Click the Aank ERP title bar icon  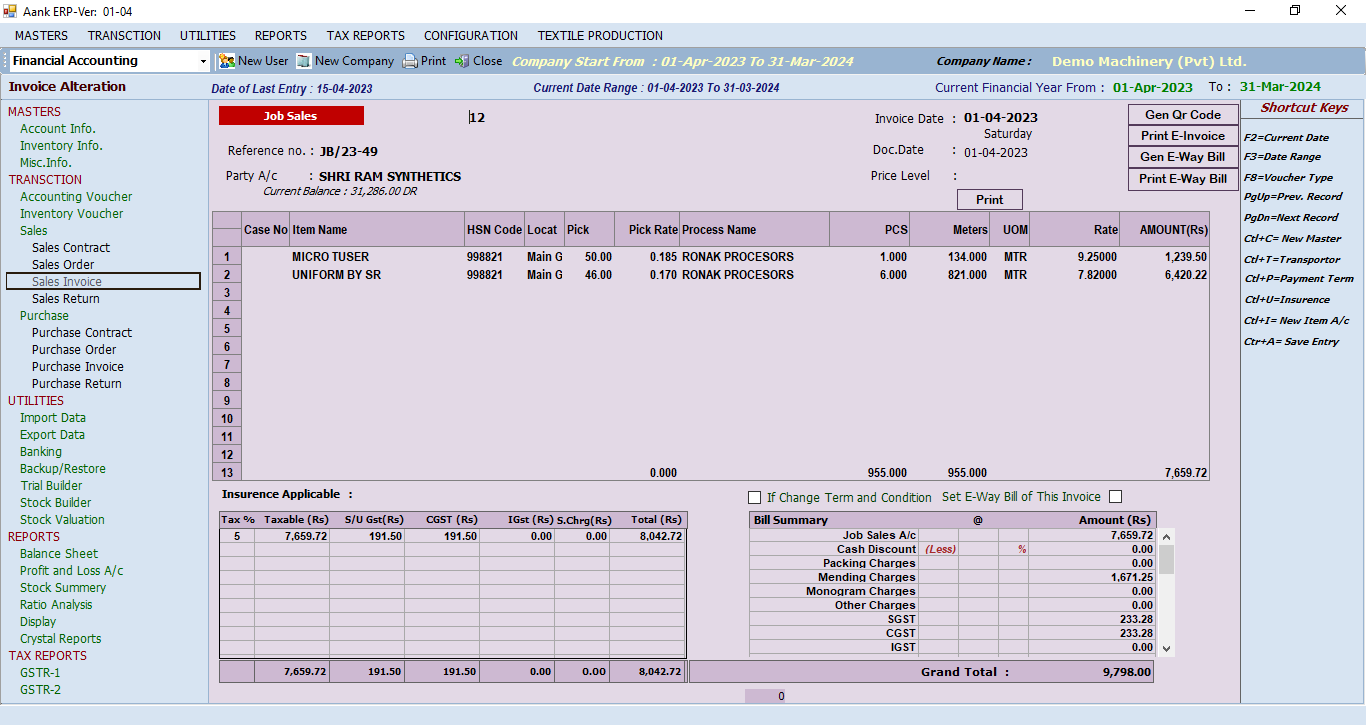[10, 11]
